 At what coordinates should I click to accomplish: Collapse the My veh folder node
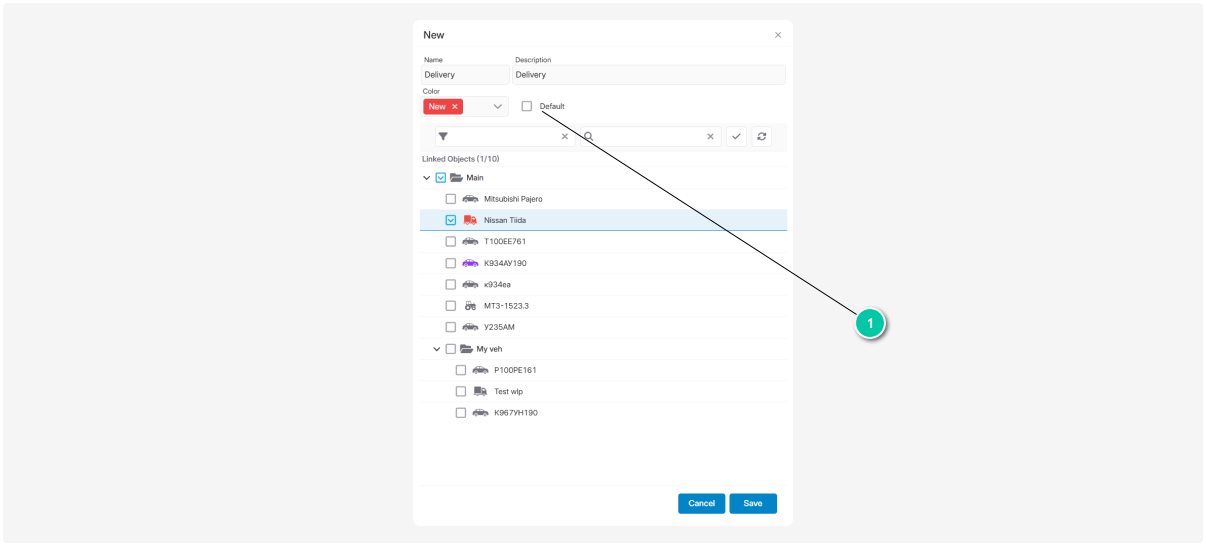tap(437, 349)
